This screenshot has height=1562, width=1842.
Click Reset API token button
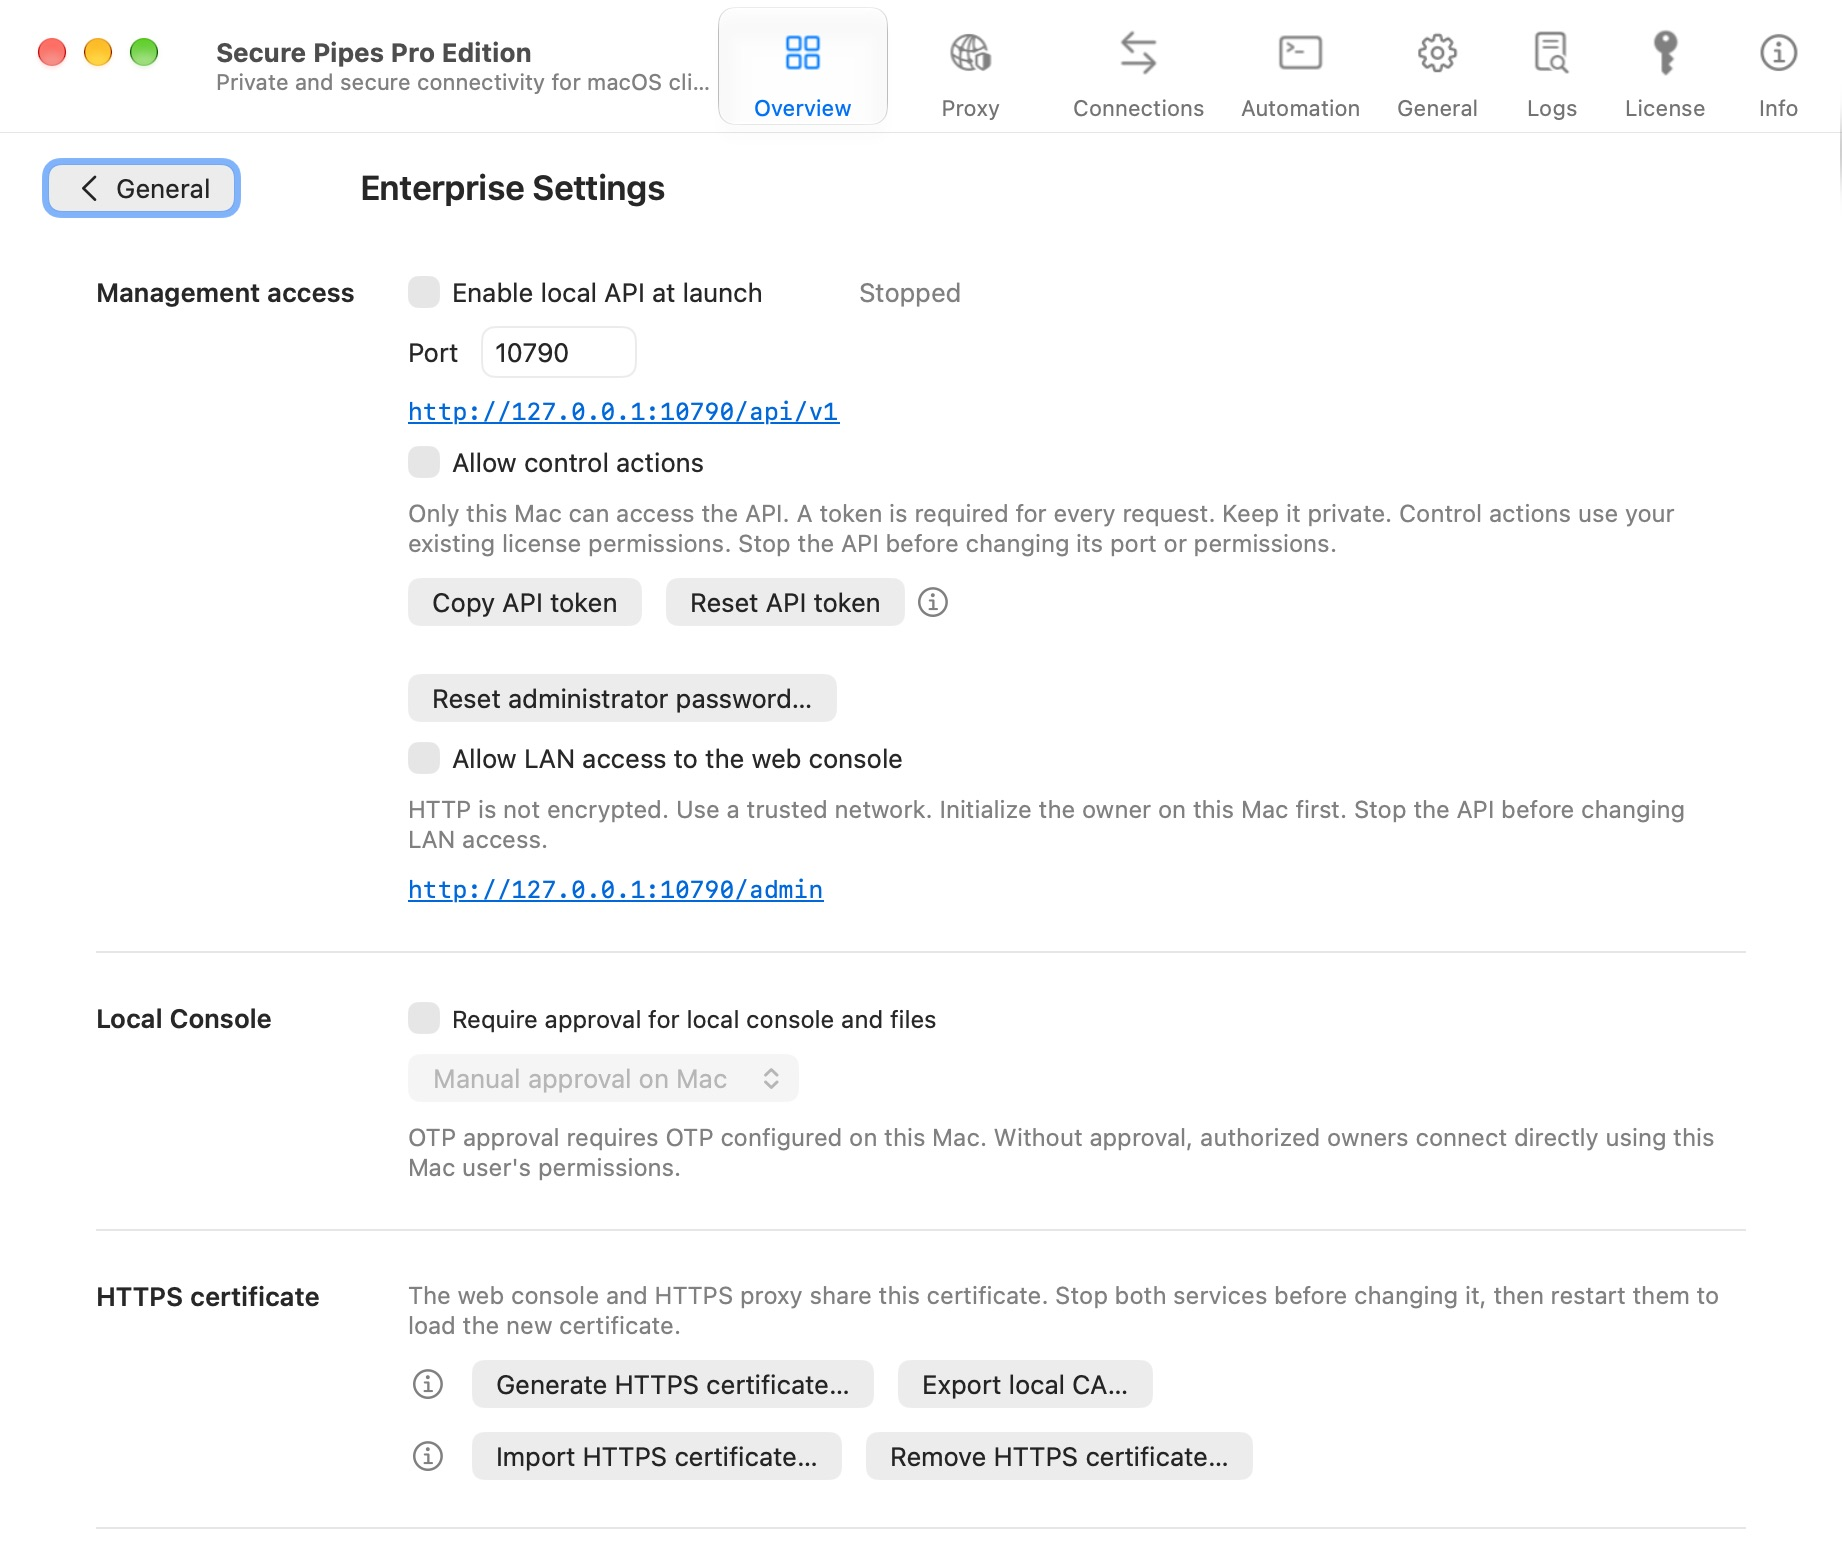(x=785, y=603)
